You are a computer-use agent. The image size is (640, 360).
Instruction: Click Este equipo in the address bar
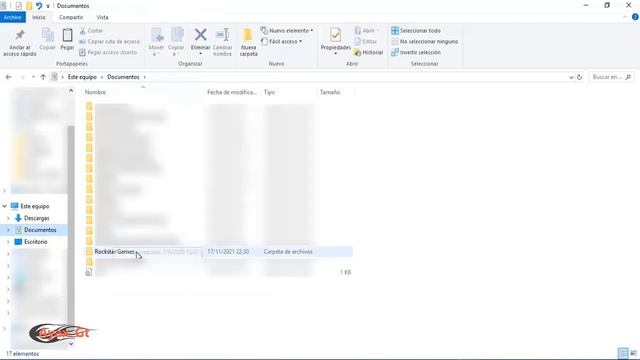coord(82,77)
